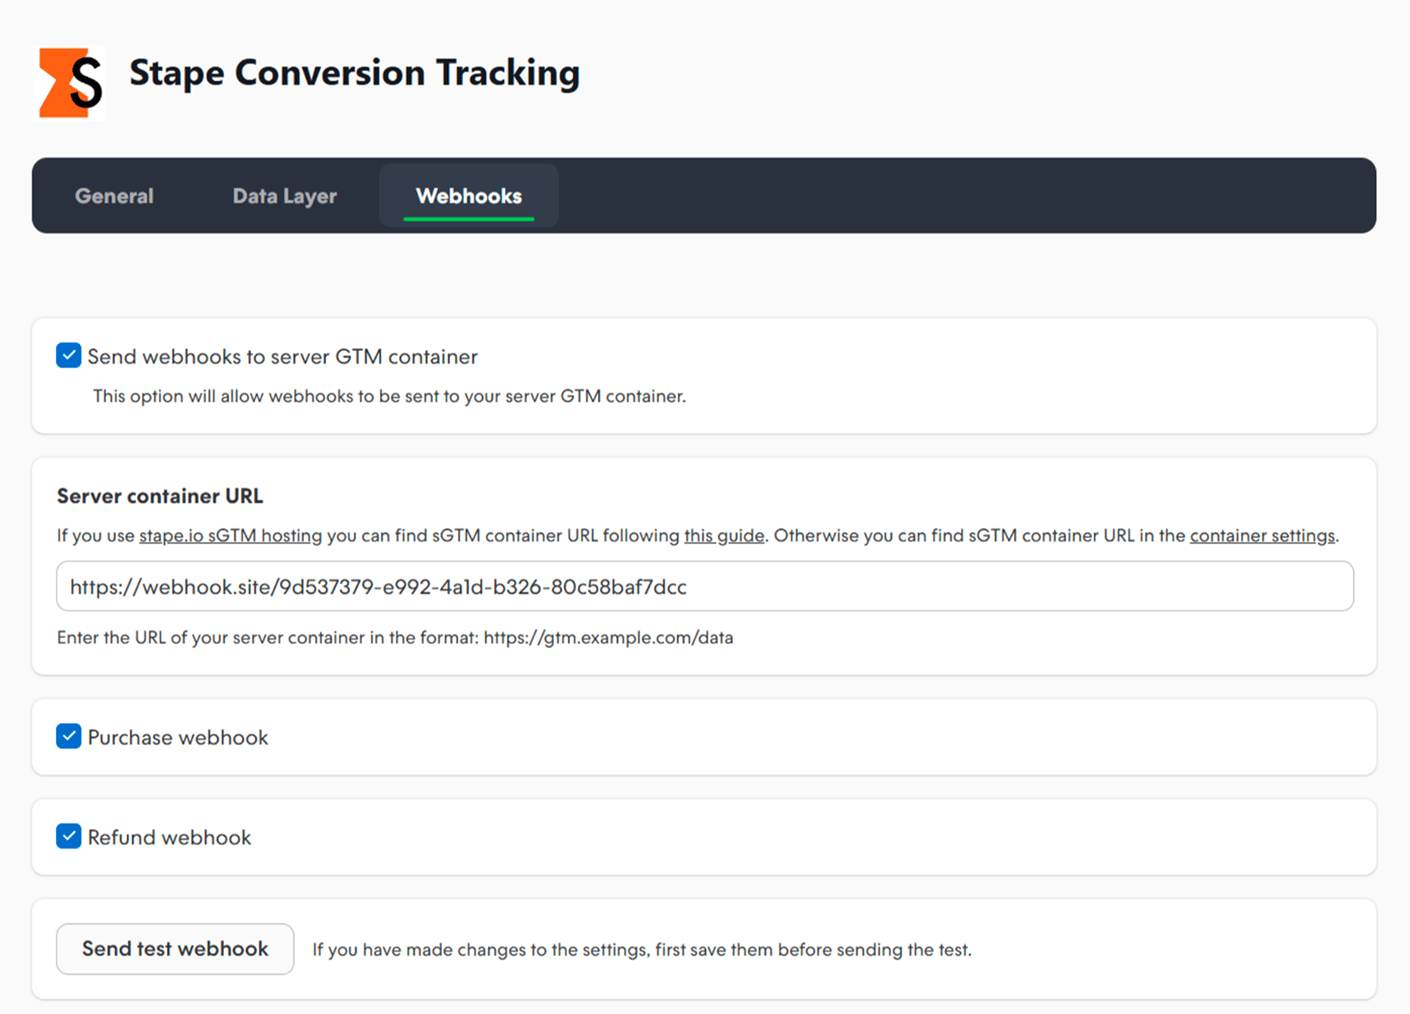Open the container settings link
The width and height of the screenshot is (1410, 1014).
coord(1262,536)
